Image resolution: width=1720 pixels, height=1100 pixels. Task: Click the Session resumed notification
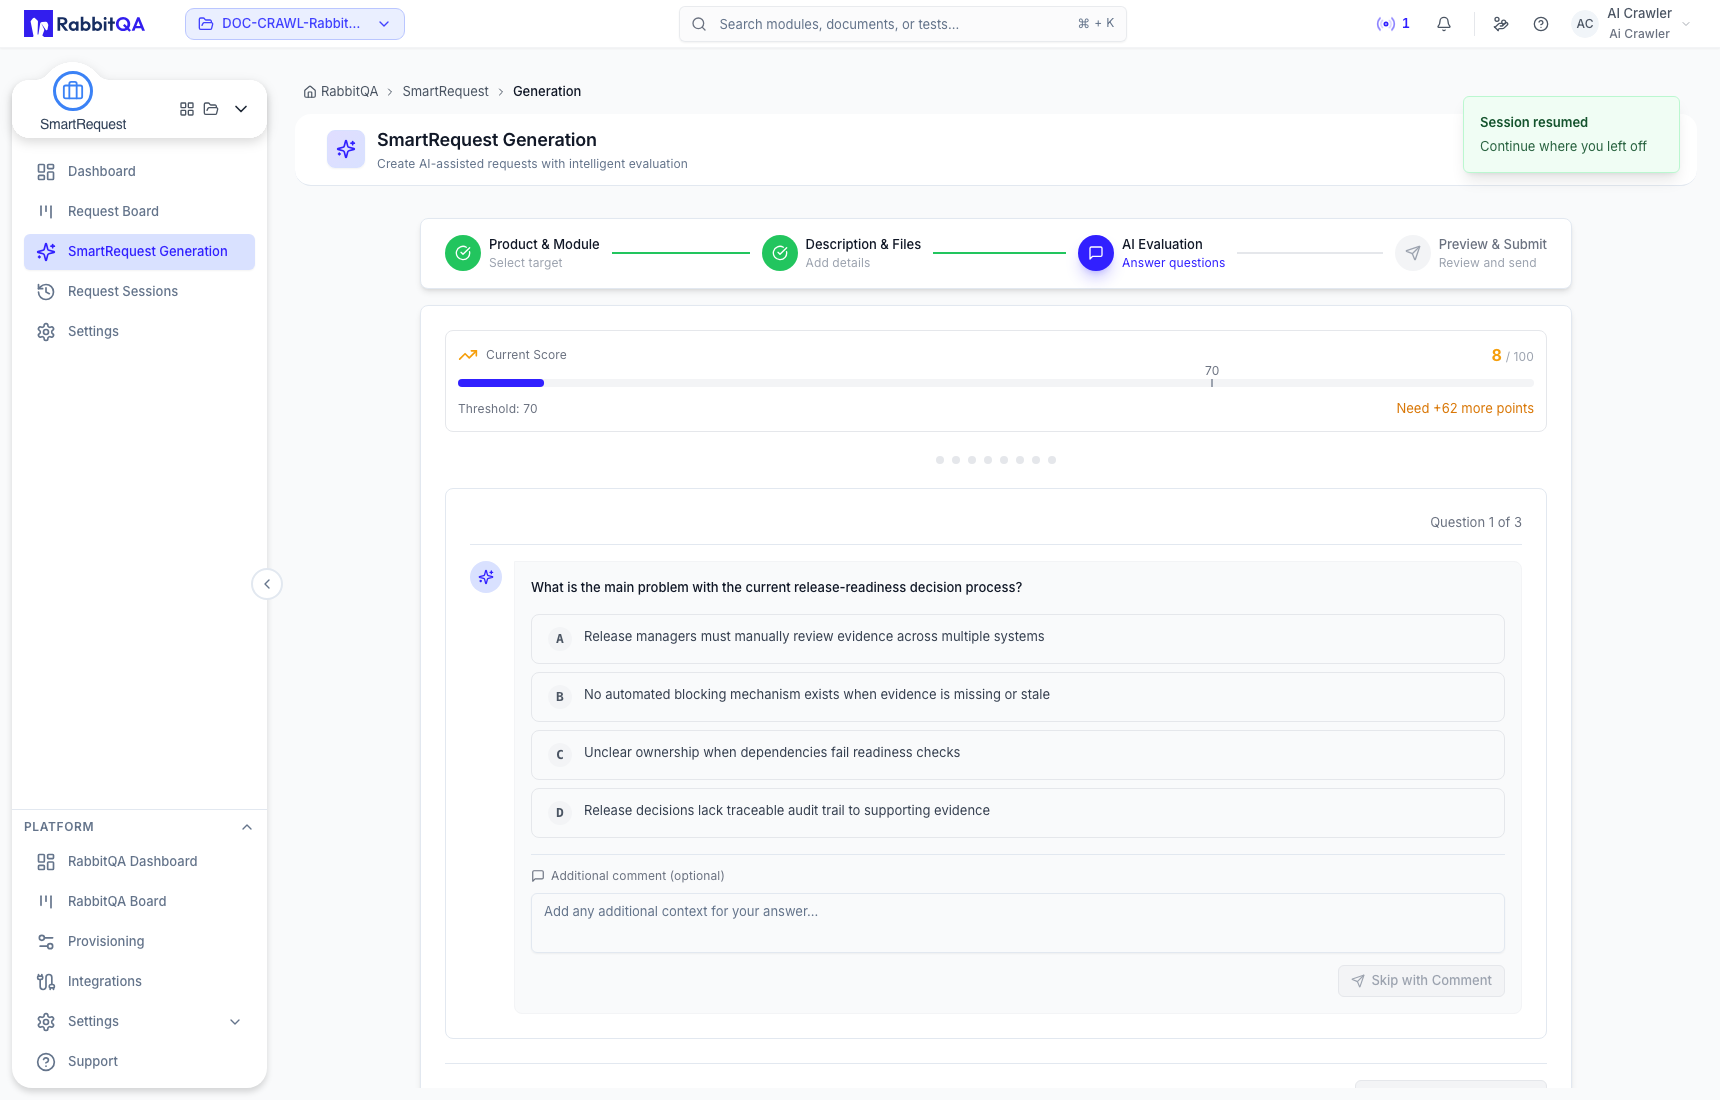(1571, 135)
